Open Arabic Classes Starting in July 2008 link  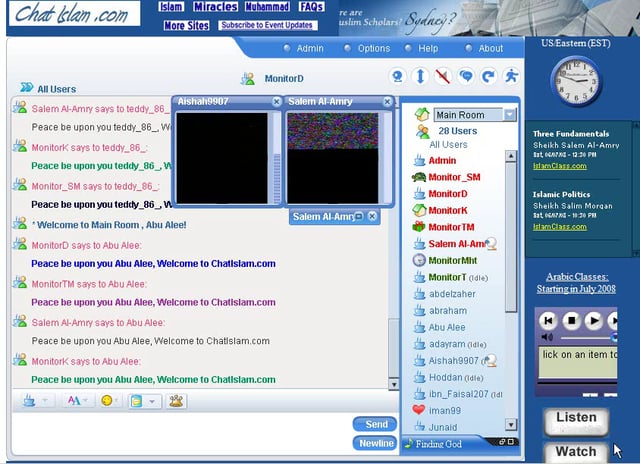[x=576, y=283]
